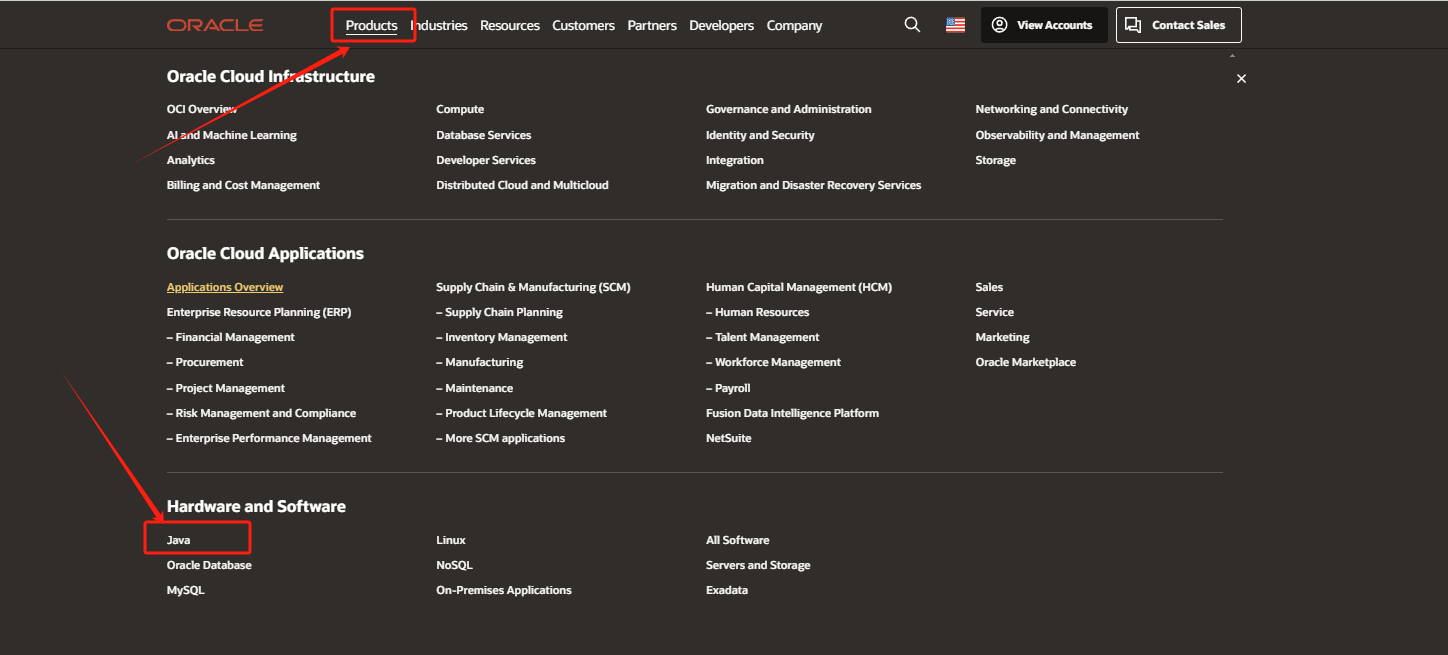Screen dimensions: 1448x655
Task: Open the Applications Overview link
Action: pyautogui.click(x=225, y=287)
